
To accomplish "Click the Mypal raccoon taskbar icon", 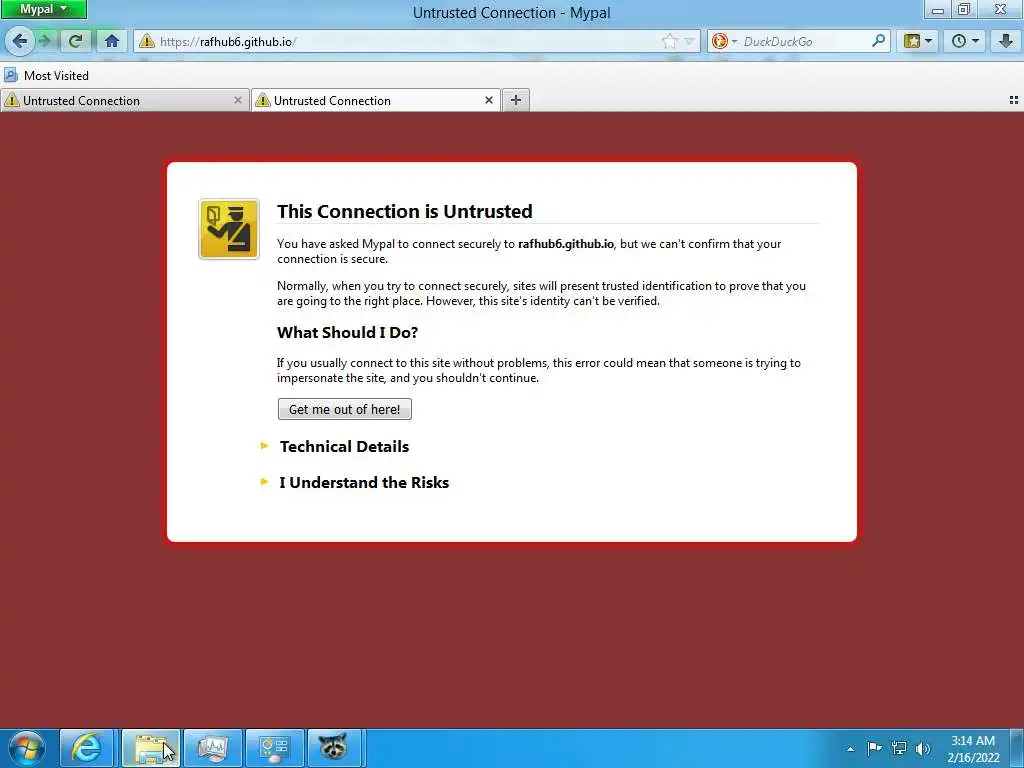I will (x=333, y=748).
